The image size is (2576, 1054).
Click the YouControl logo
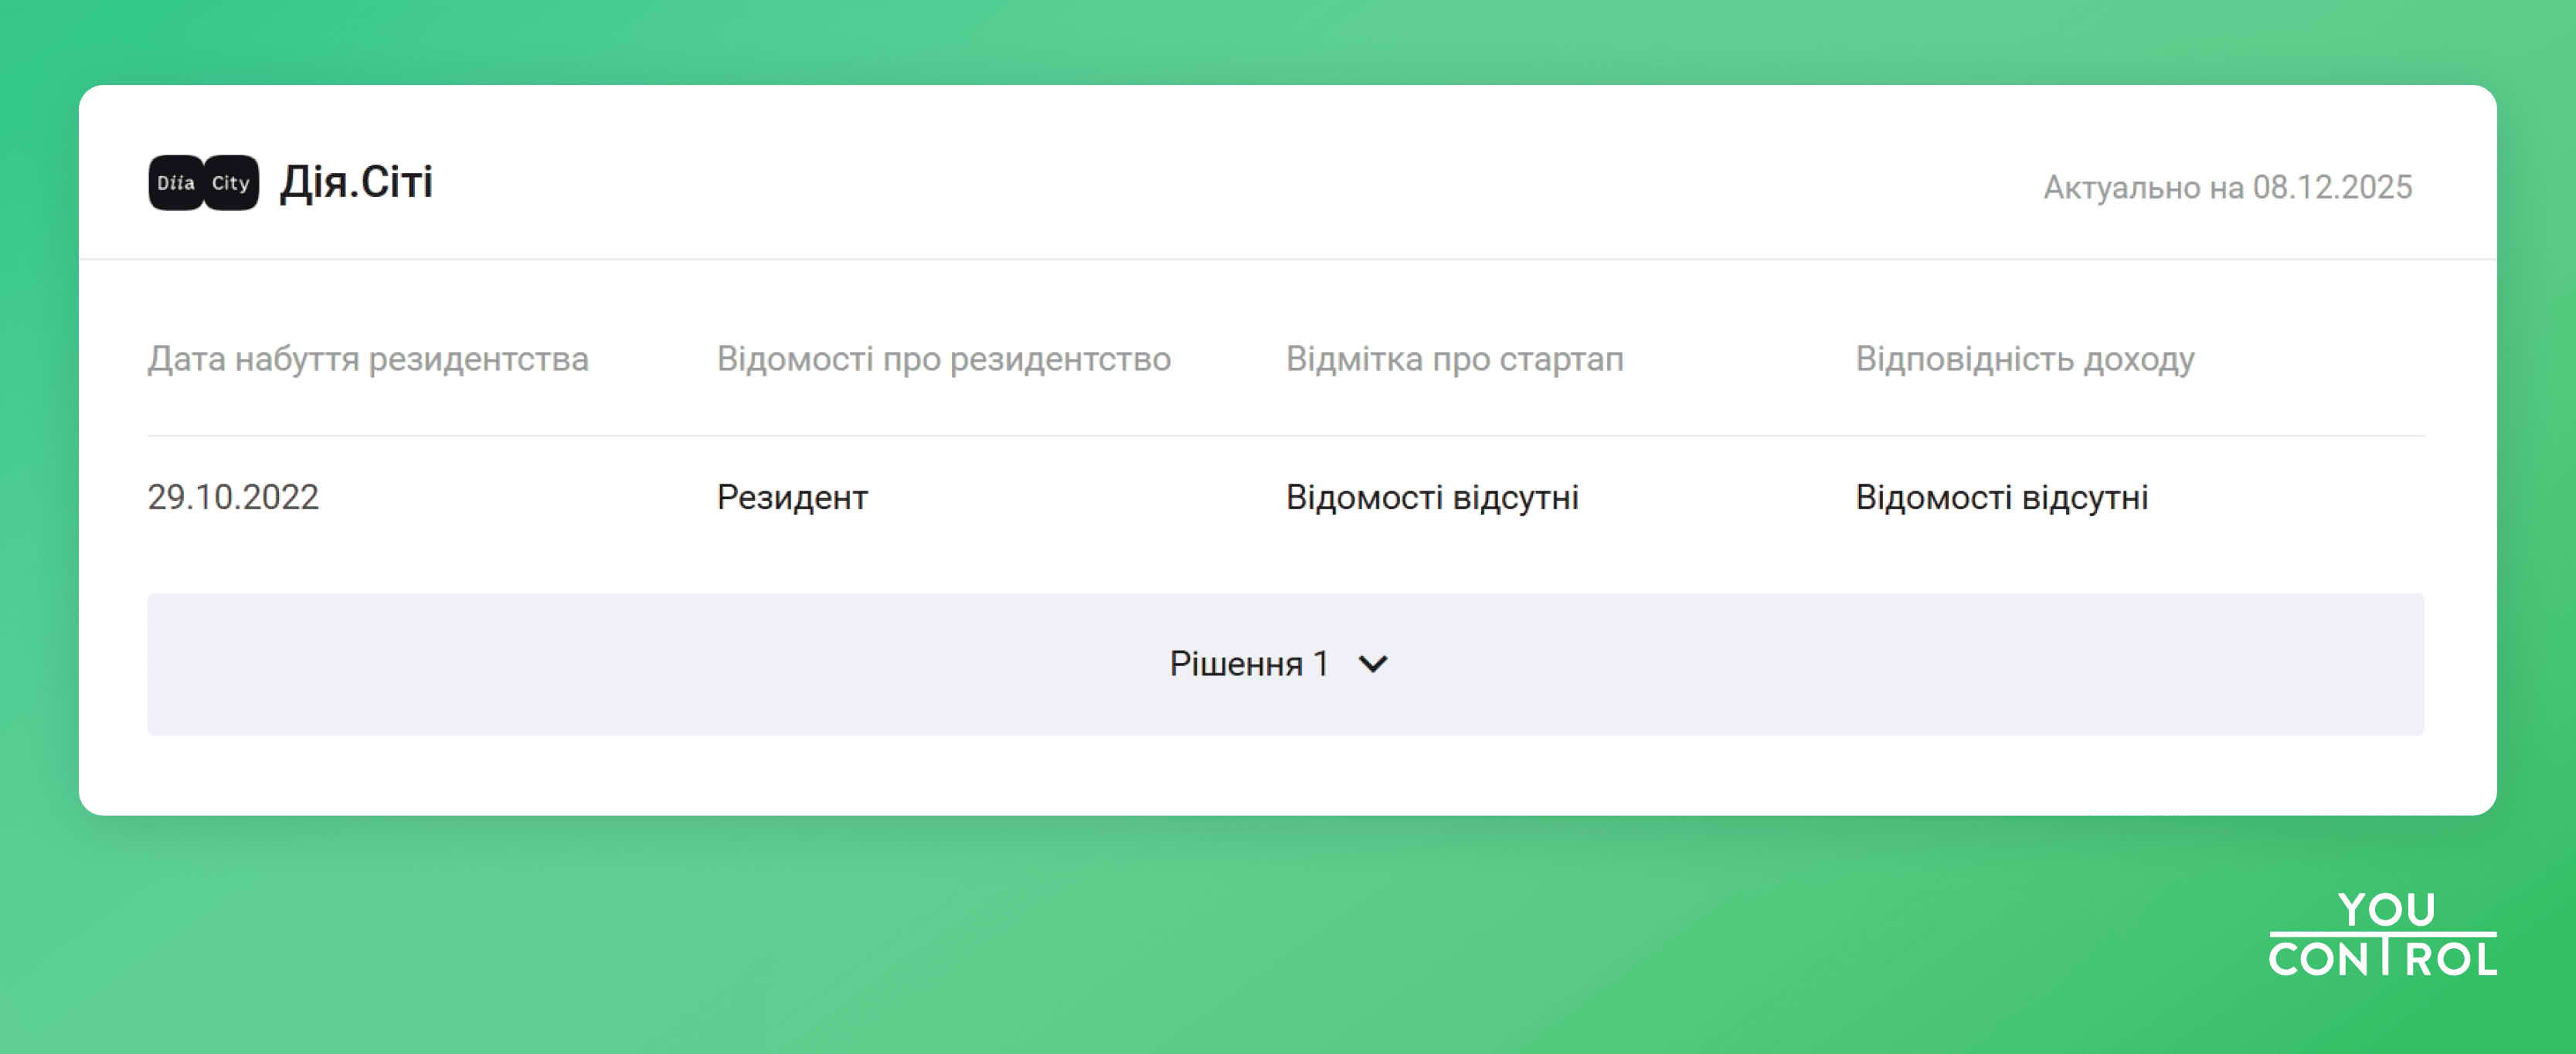(x=2384, y=935)
